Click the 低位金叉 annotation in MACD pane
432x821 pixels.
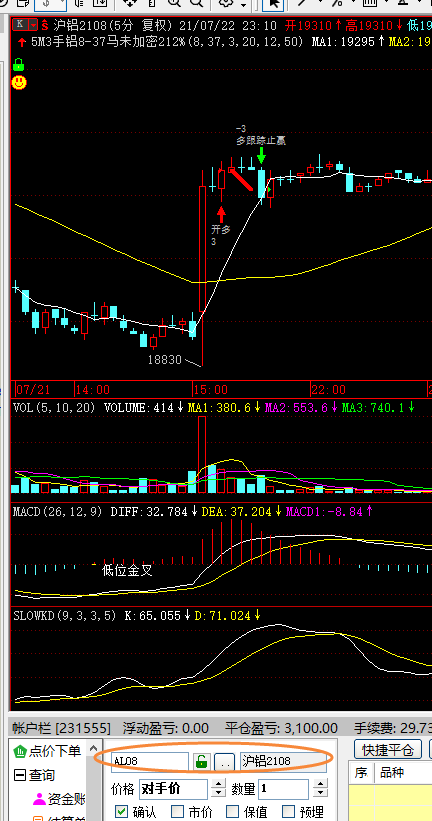coord(127,570)
